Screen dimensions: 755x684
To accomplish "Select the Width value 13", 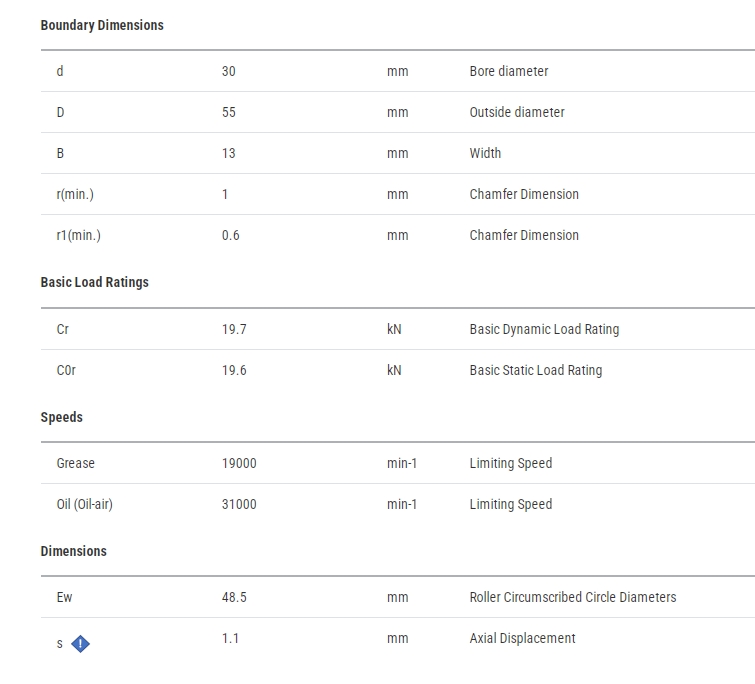I will [229, 153].
